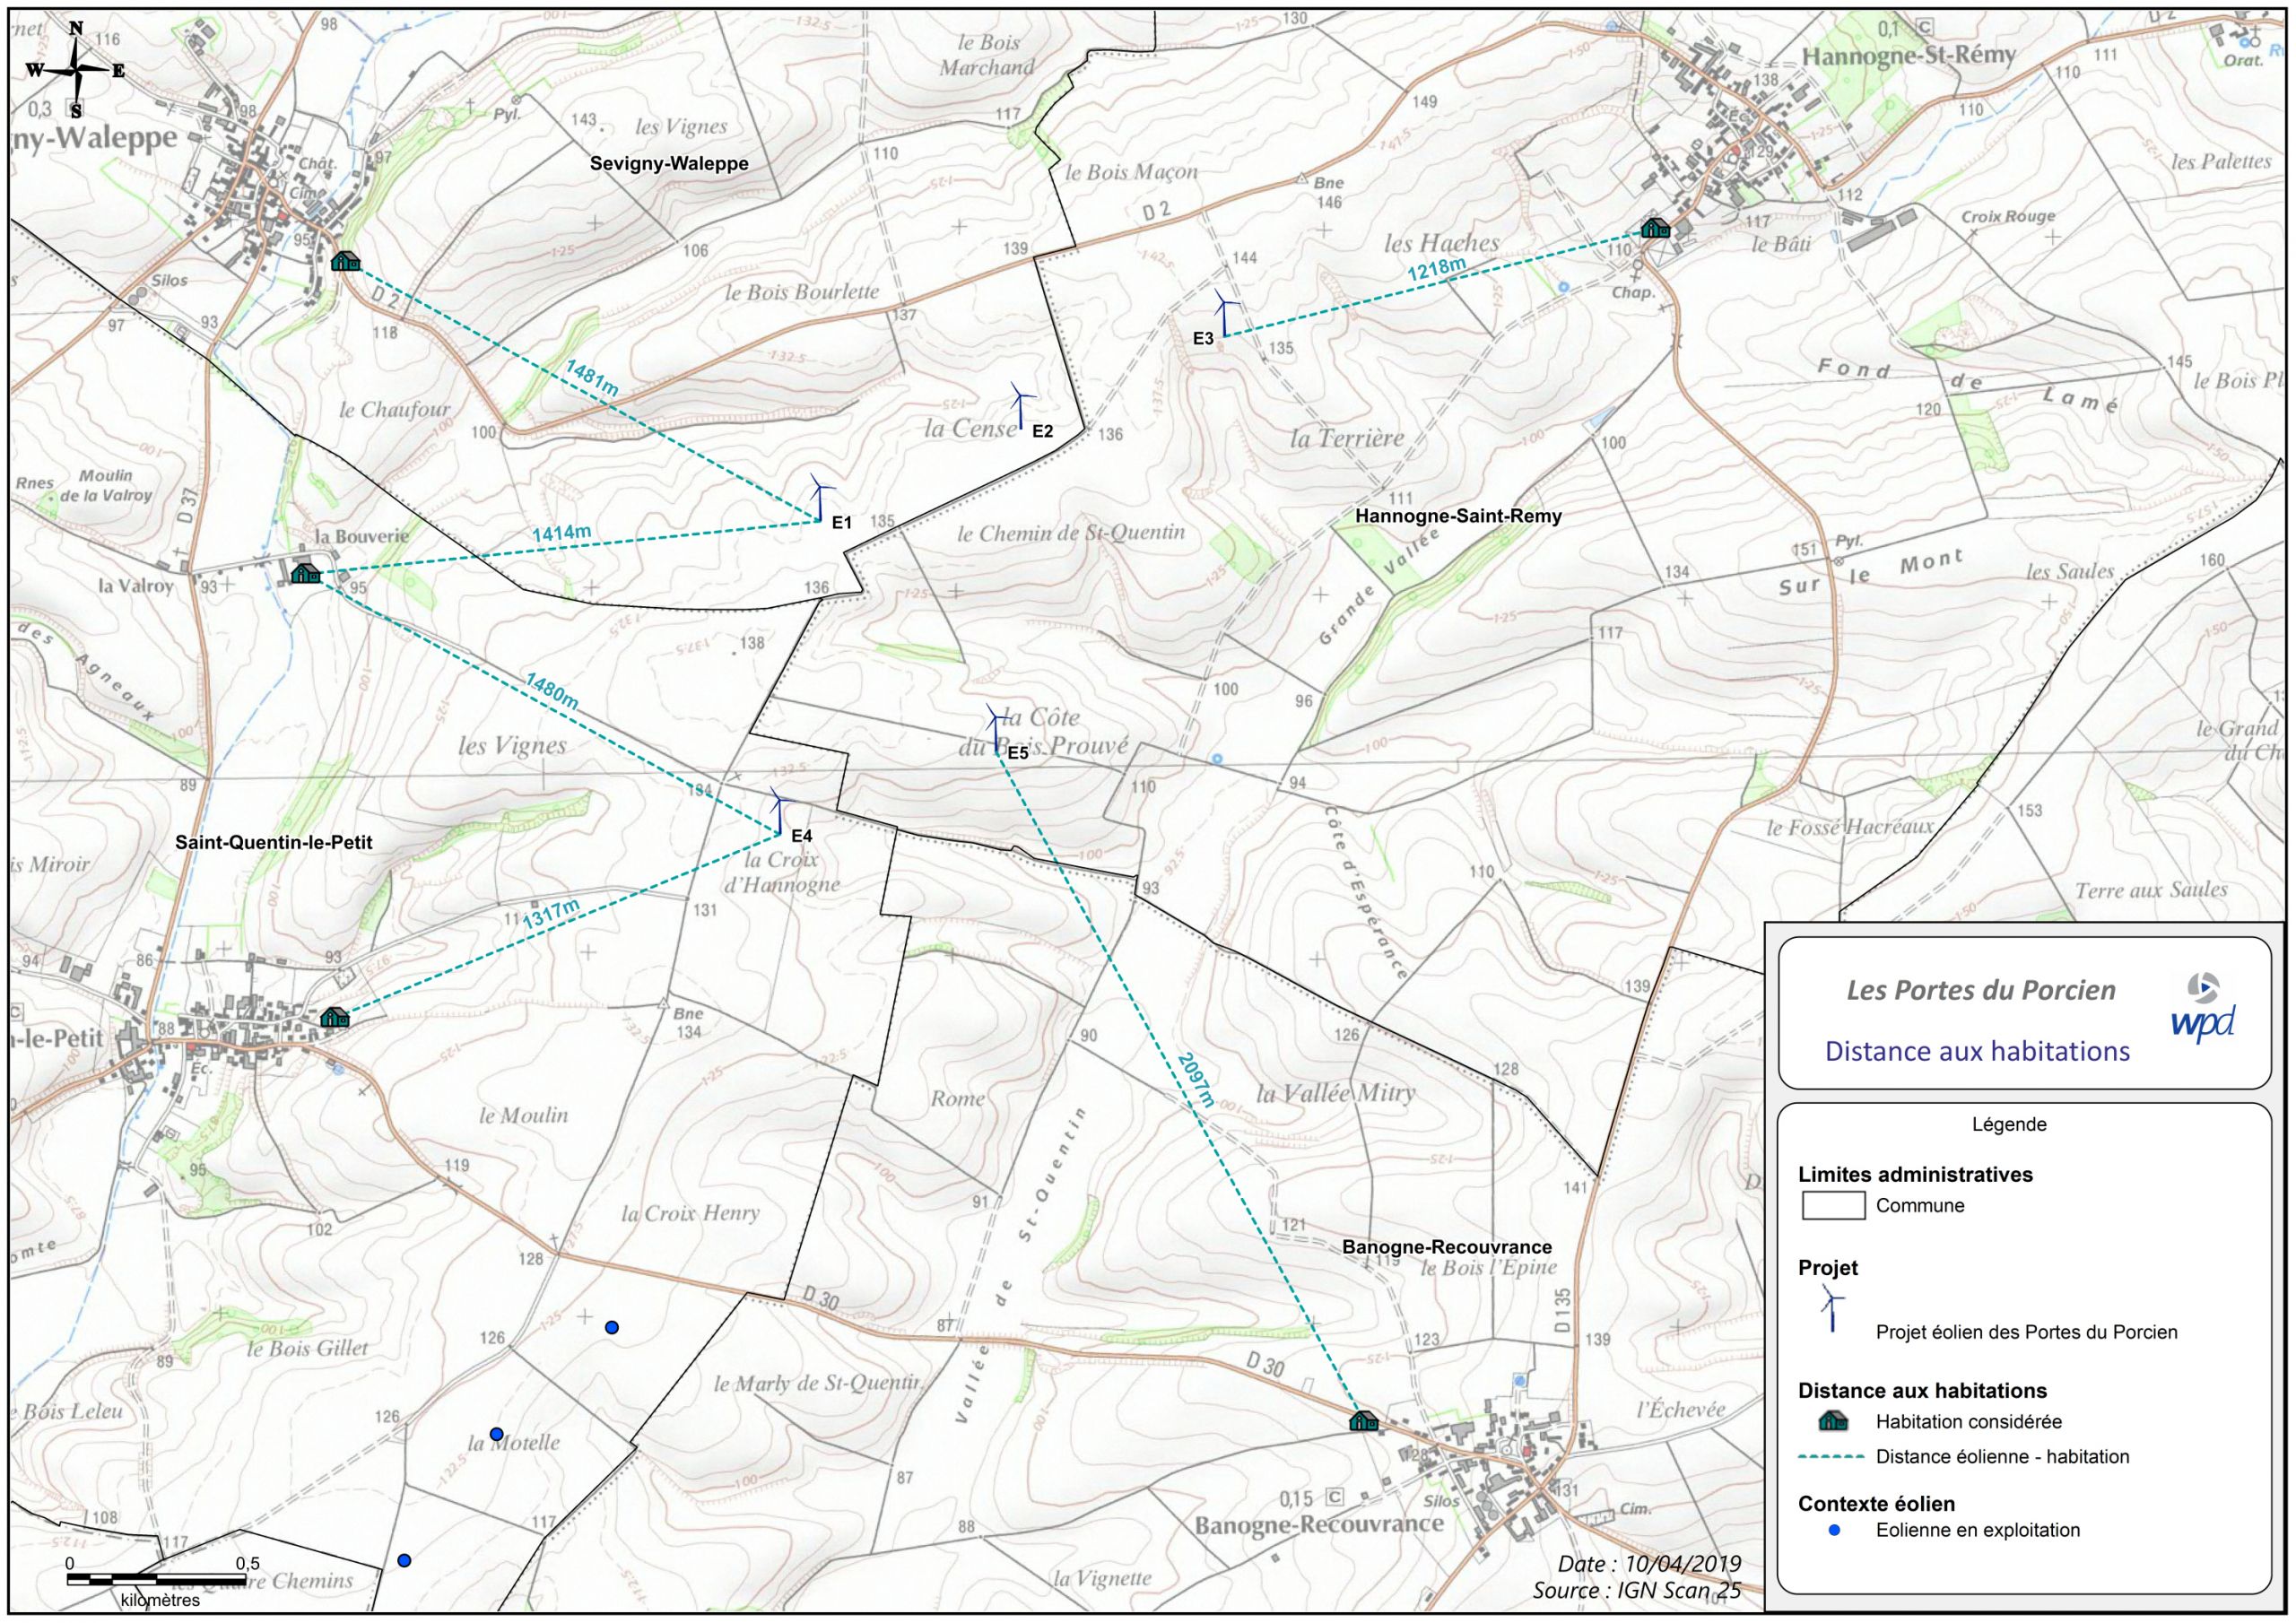Click the le Bois Gillet place name
Viewport: 2296px width, 1623px height.
[308, 1347]
